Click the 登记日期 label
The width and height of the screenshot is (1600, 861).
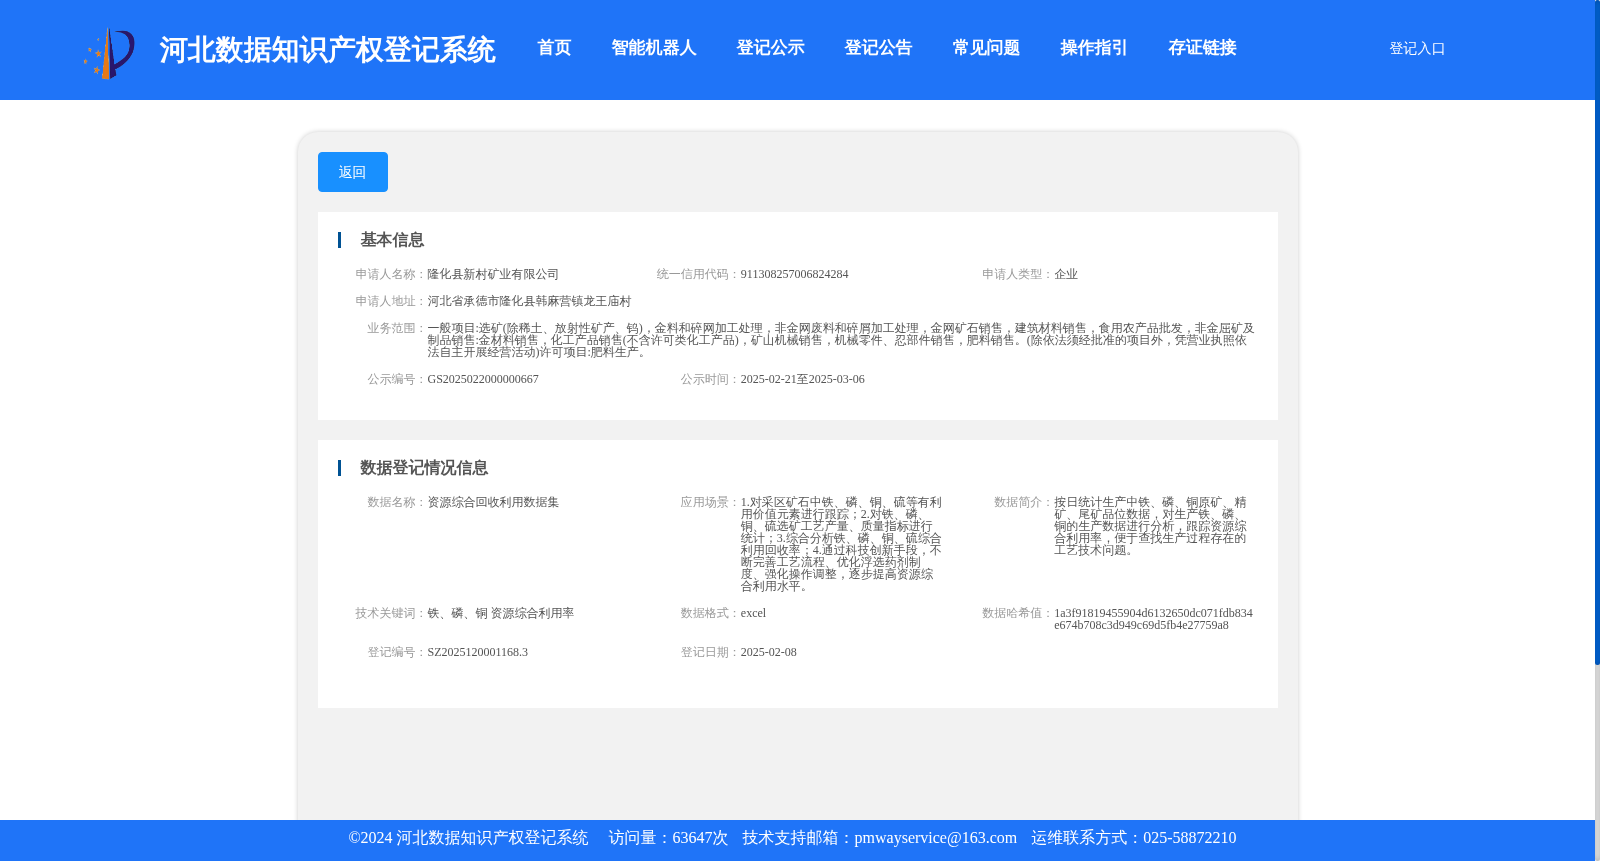(x=710, y=652)
